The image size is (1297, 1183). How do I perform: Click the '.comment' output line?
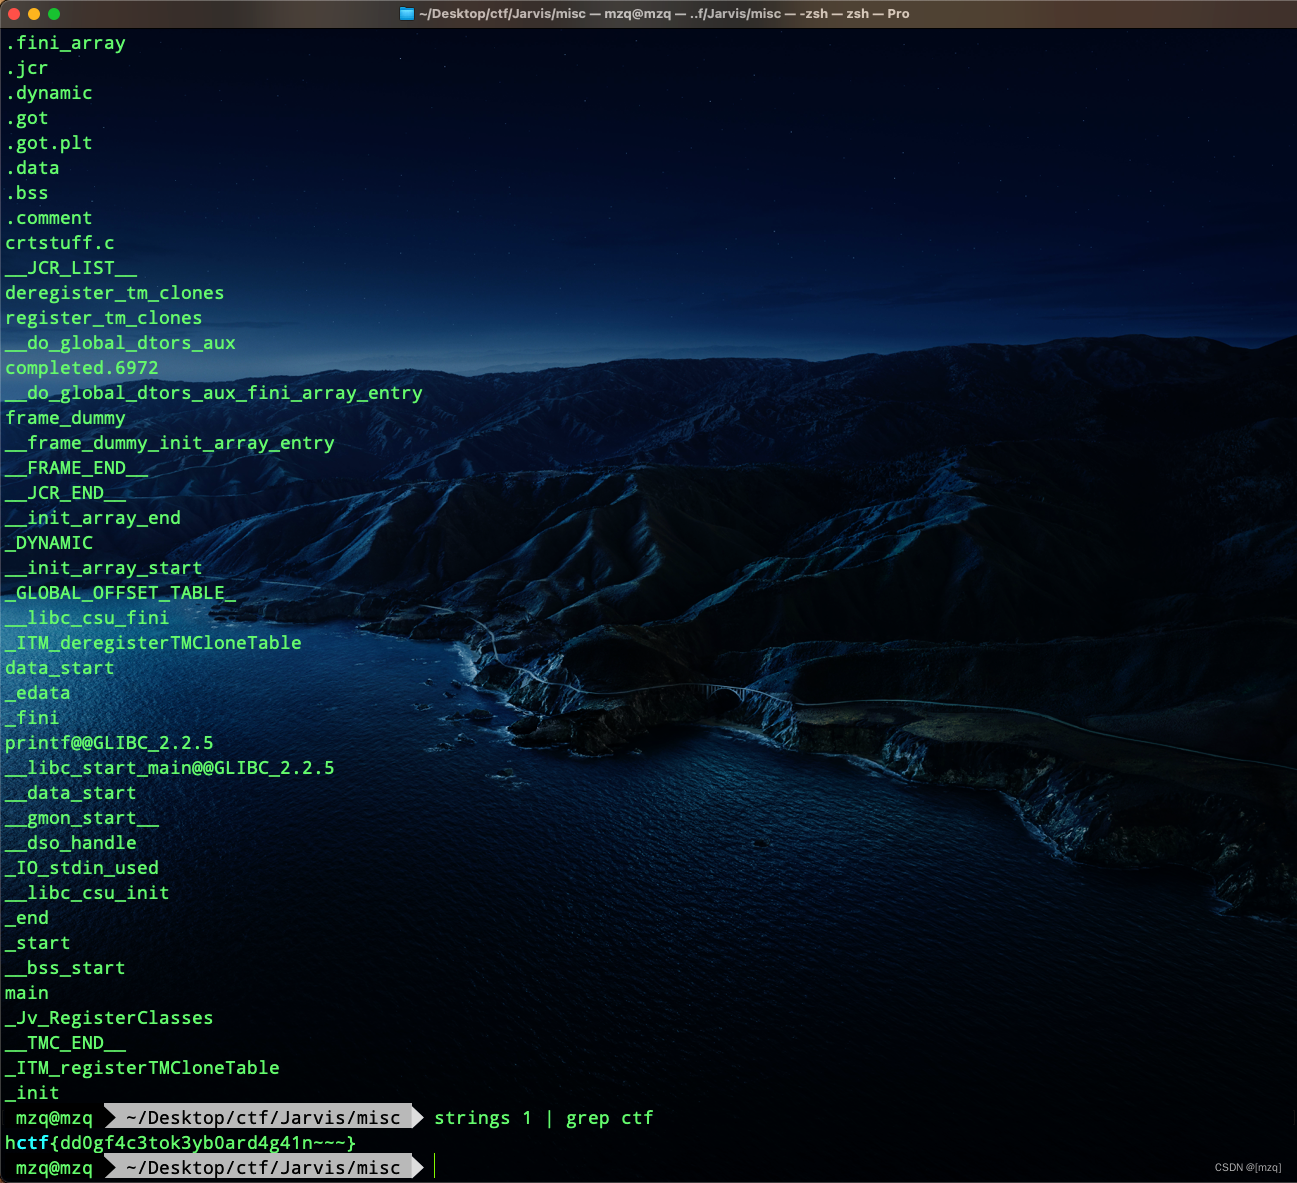pos(49,218)
